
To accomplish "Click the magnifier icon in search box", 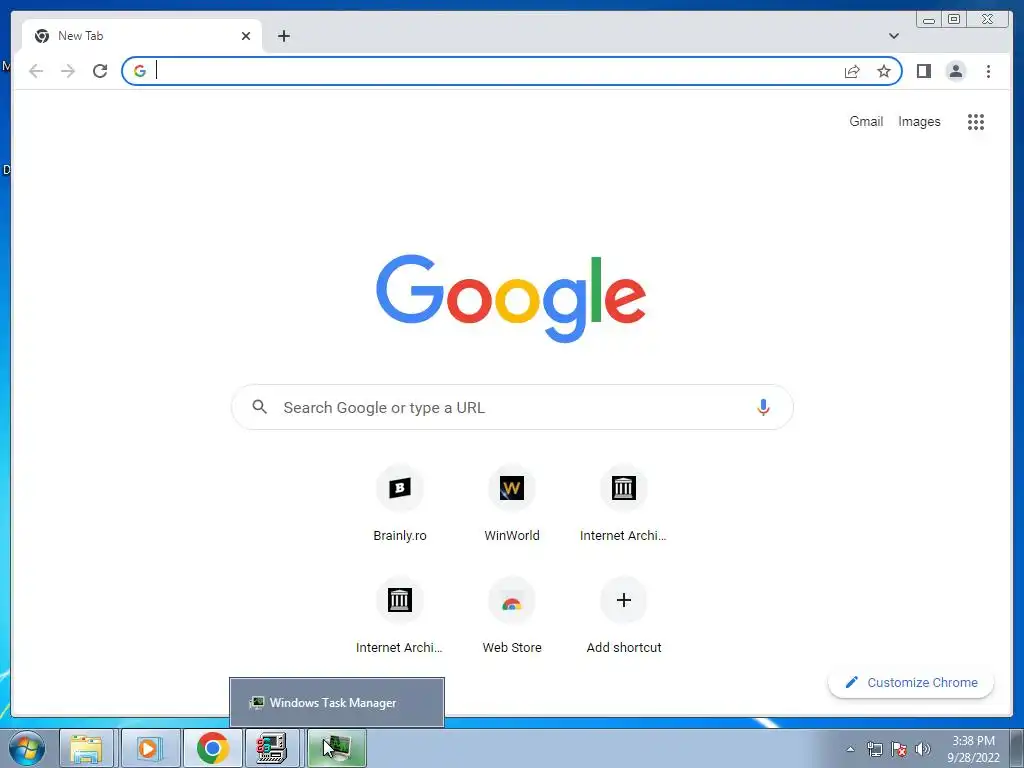I will click(259, 407).
